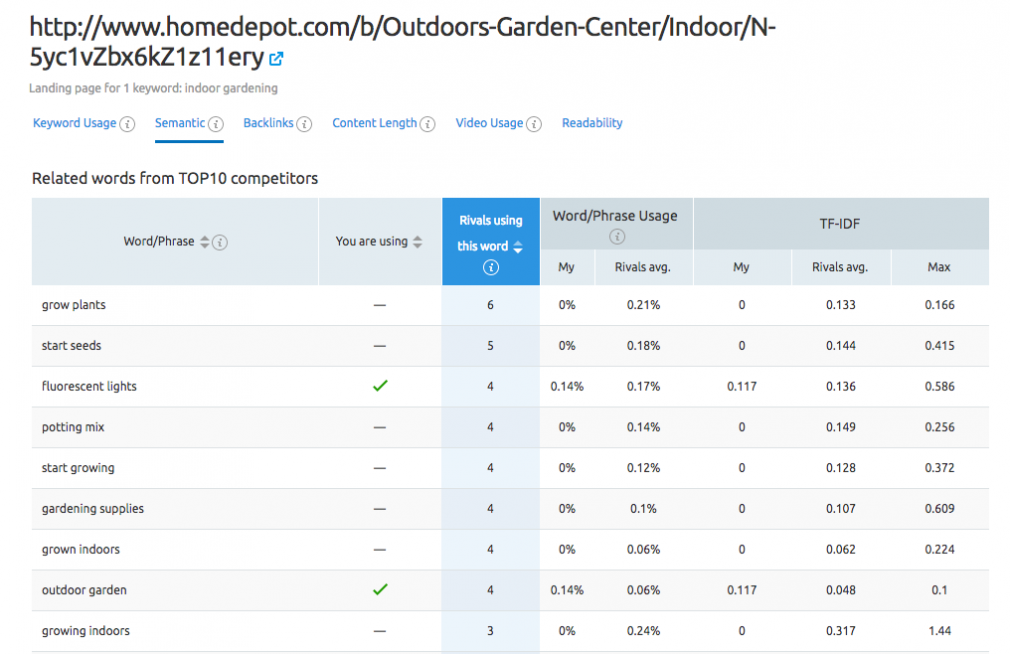Click the 'grown indoors' phrase

pyautogui.click(x=81, y=550)
